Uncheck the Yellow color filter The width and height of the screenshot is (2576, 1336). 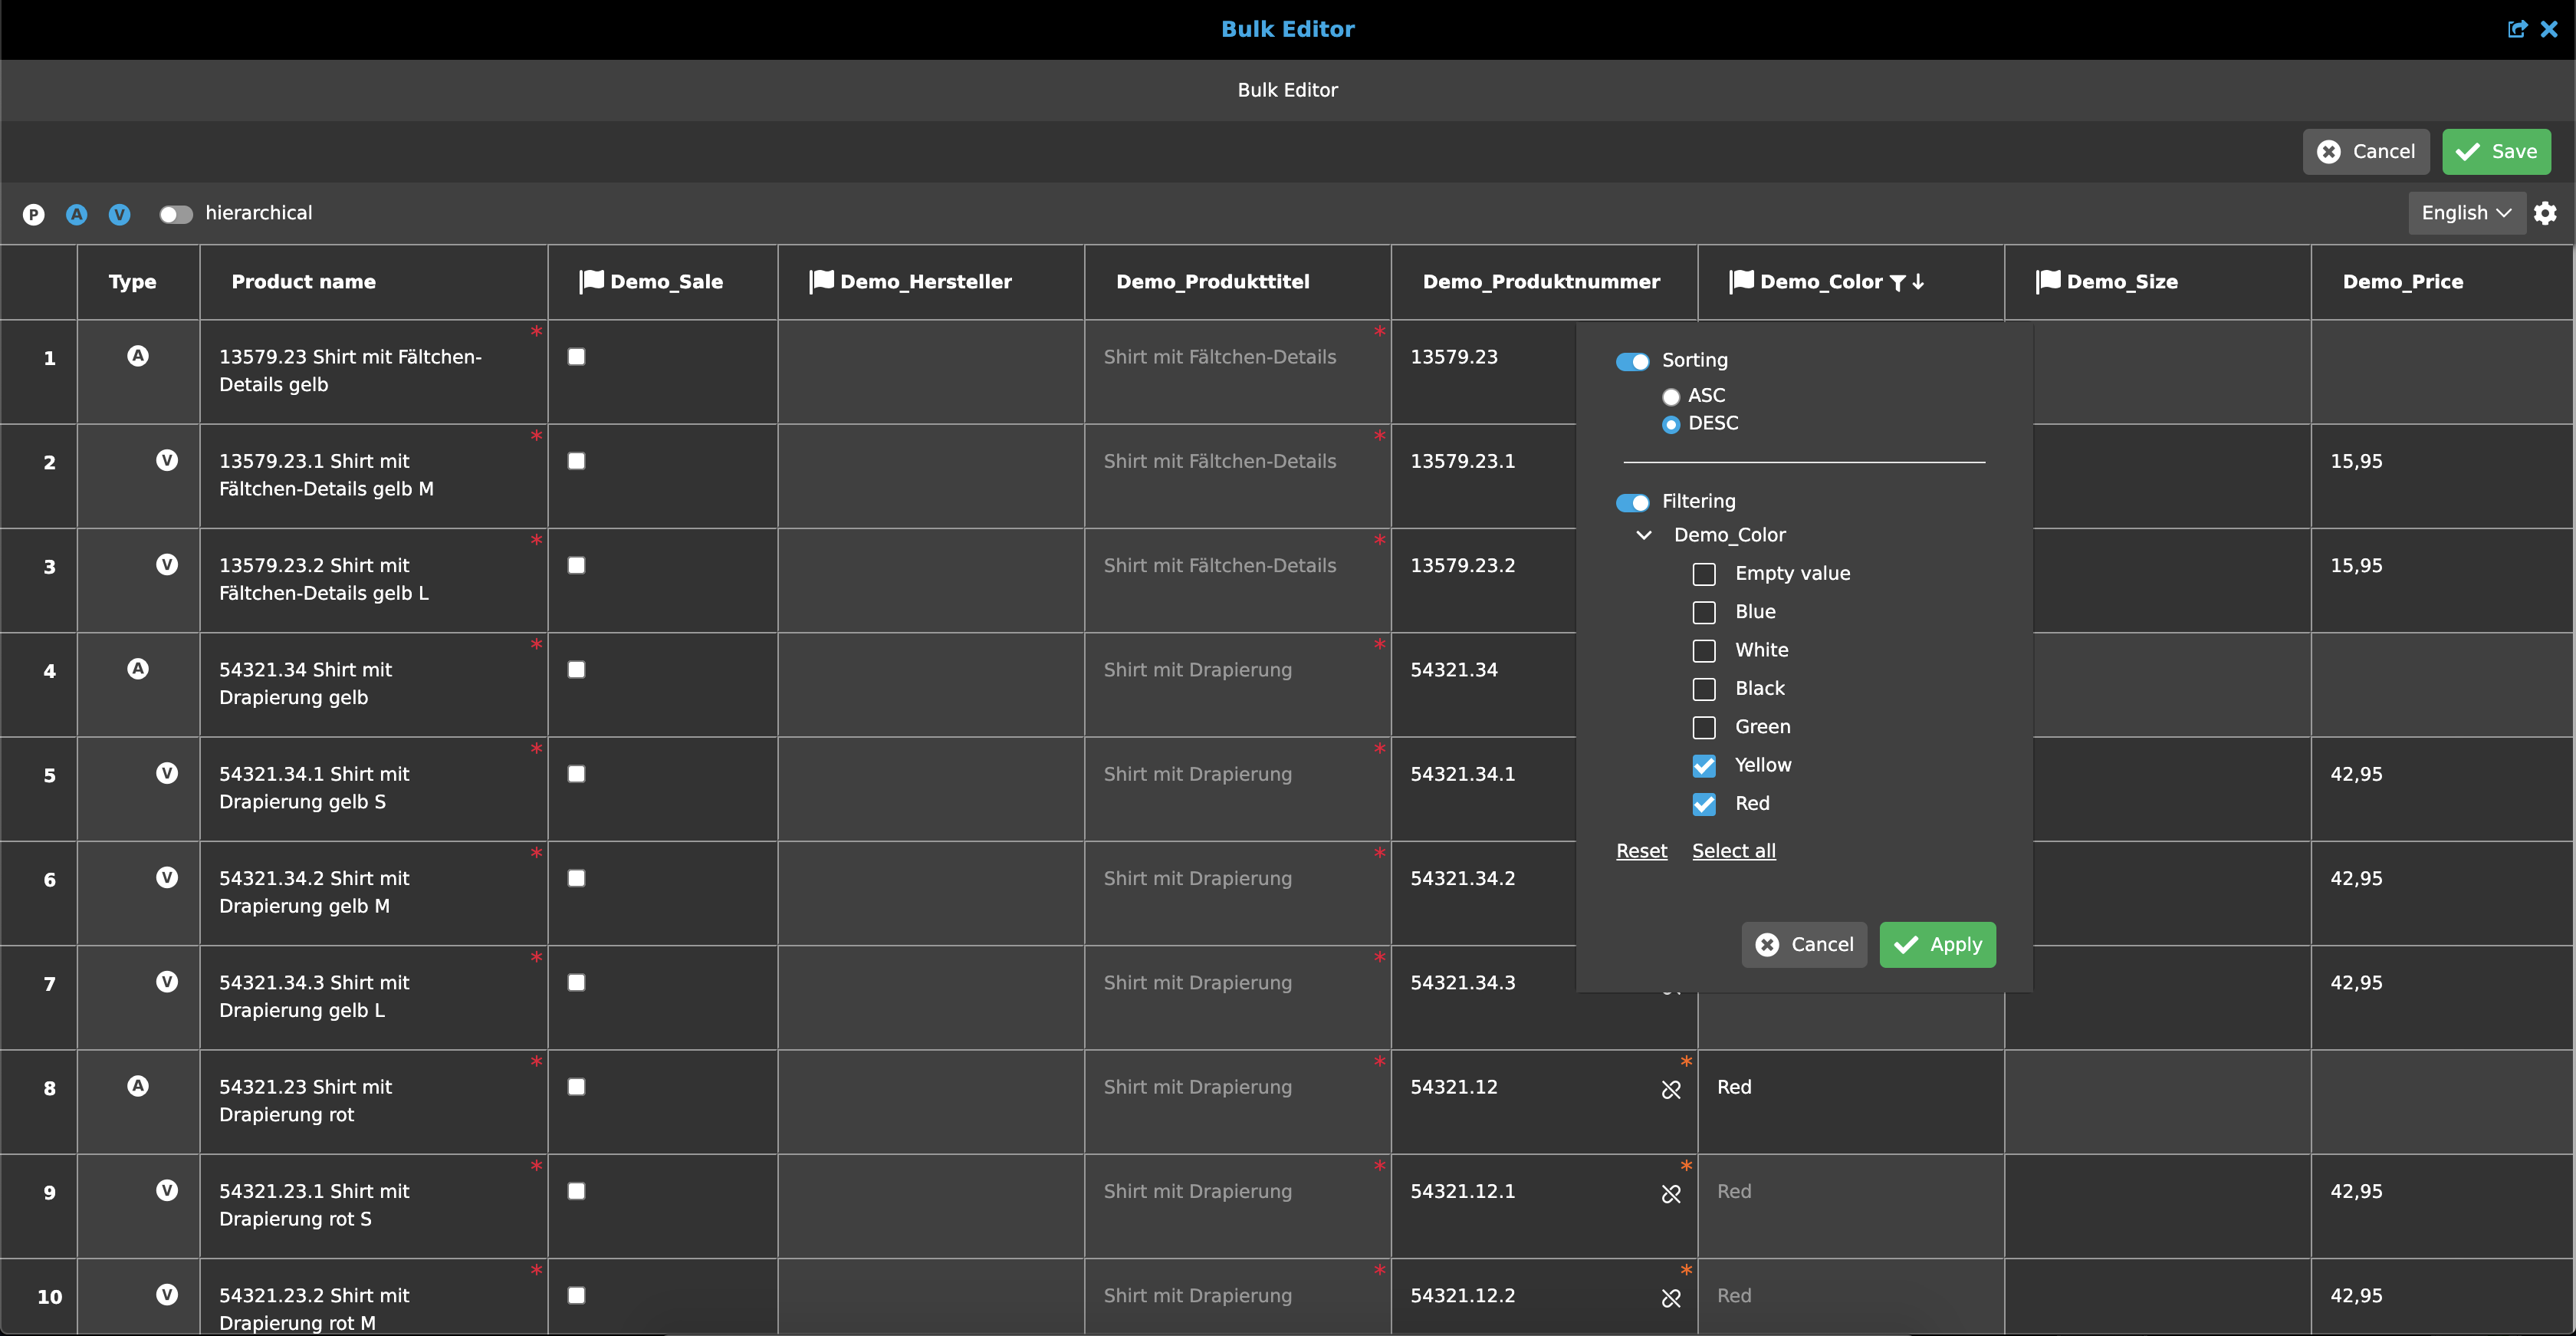(1704, 766)
